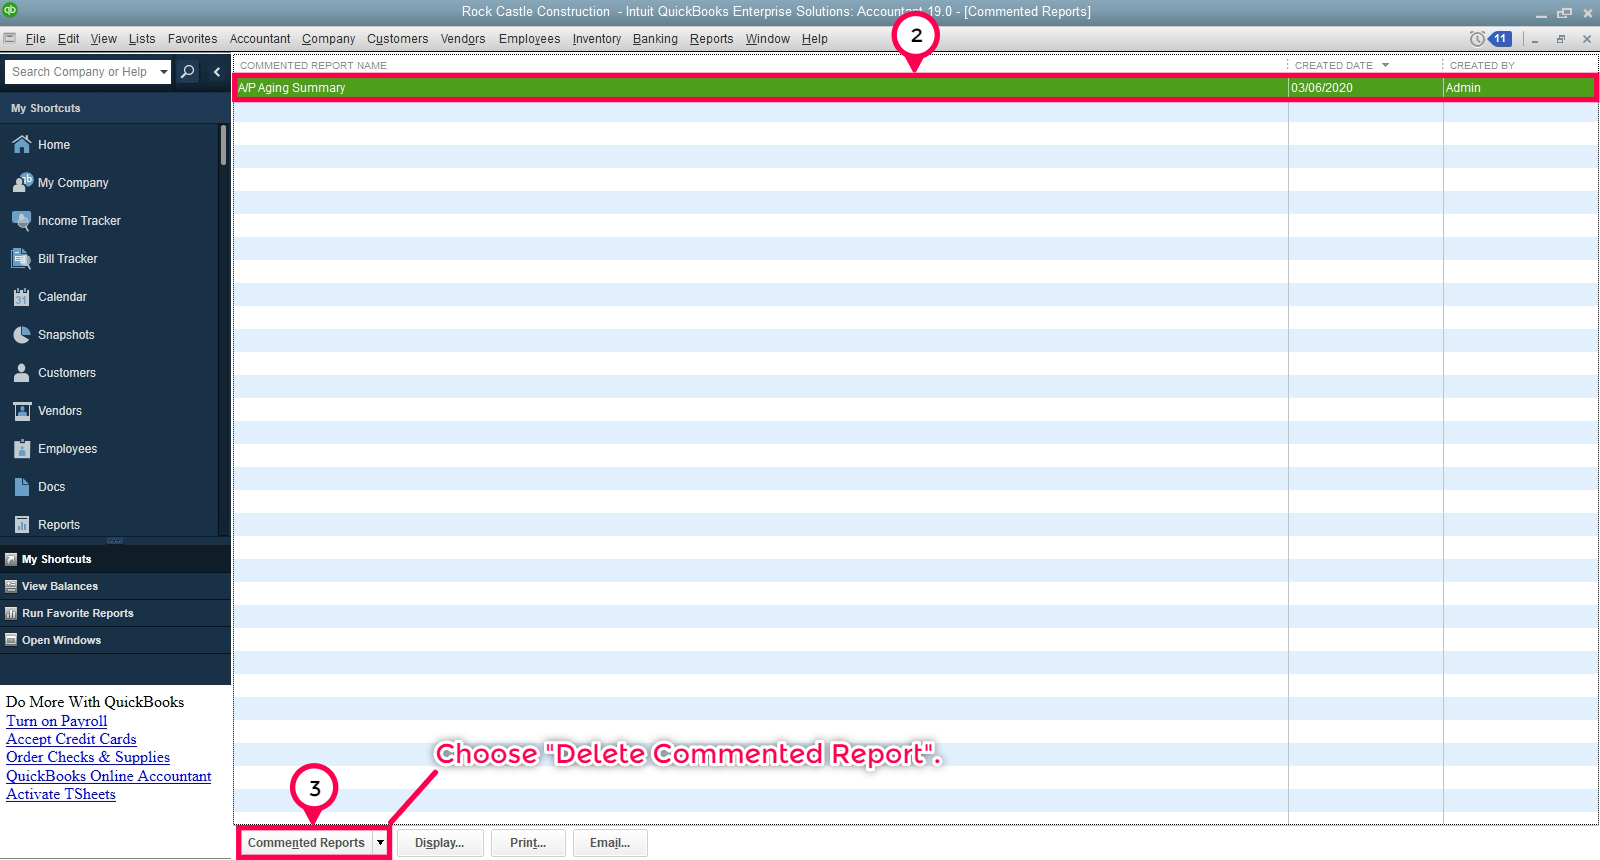Open the Reports menu in menu bar

pyautogui.click(x=711, y=39)
